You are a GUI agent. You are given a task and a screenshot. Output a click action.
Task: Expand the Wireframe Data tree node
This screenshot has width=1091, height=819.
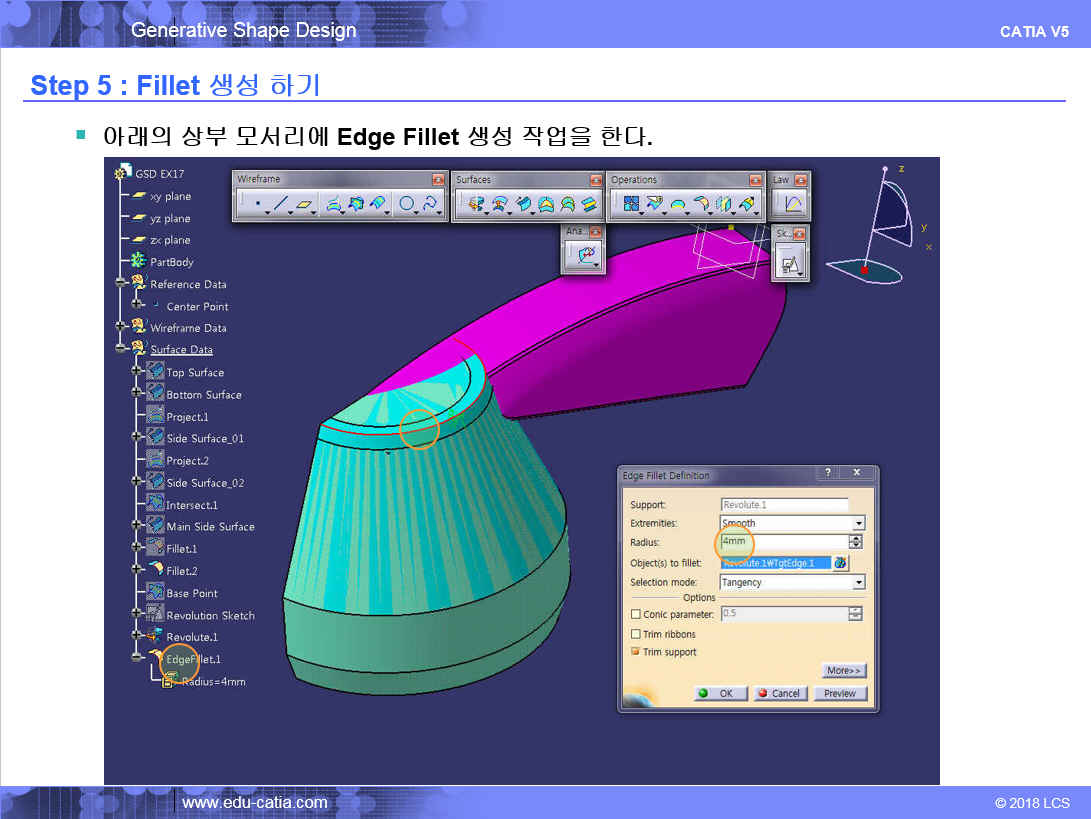(x=122, y=327)
